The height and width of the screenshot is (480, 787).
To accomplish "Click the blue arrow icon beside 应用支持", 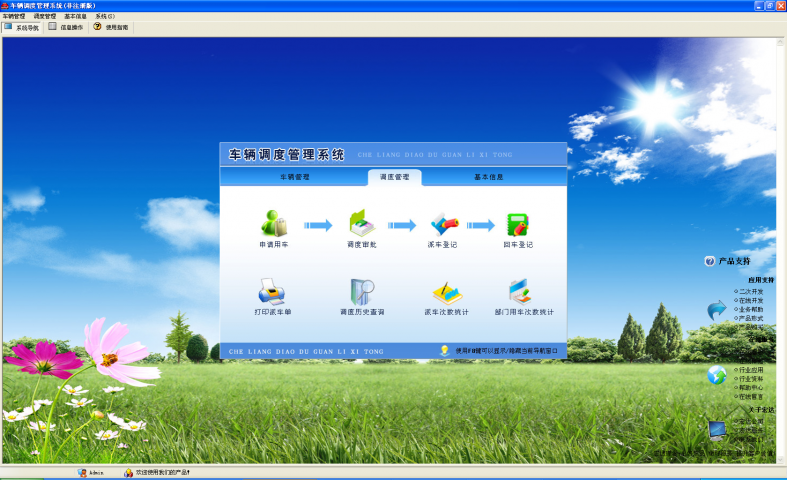I will [717, 310].
